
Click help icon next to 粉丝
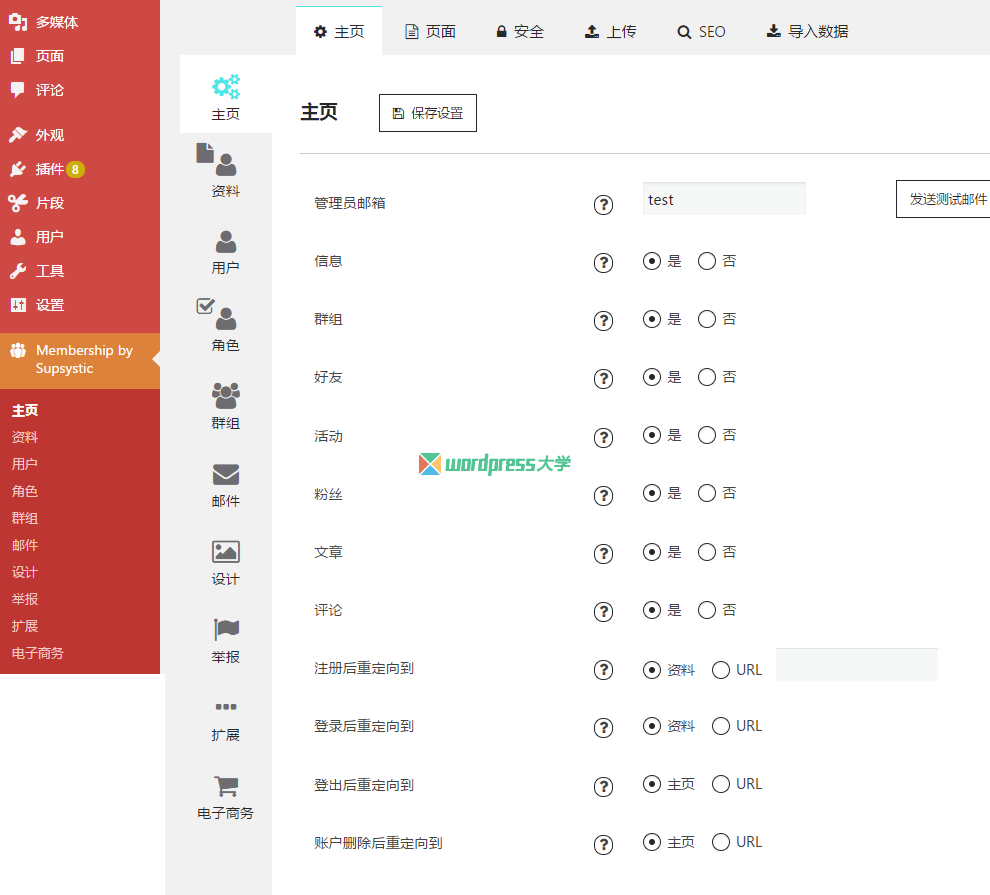point(603,495)
